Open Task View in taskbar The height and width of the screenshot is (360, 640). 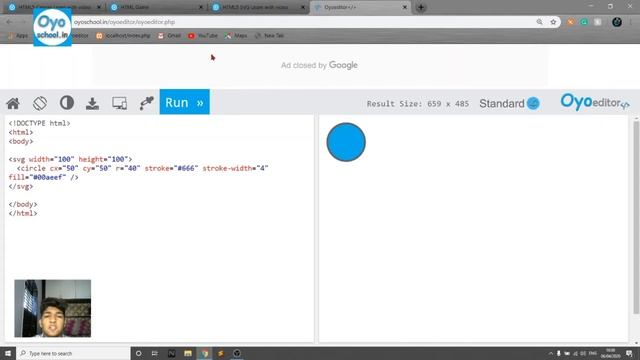155,353
